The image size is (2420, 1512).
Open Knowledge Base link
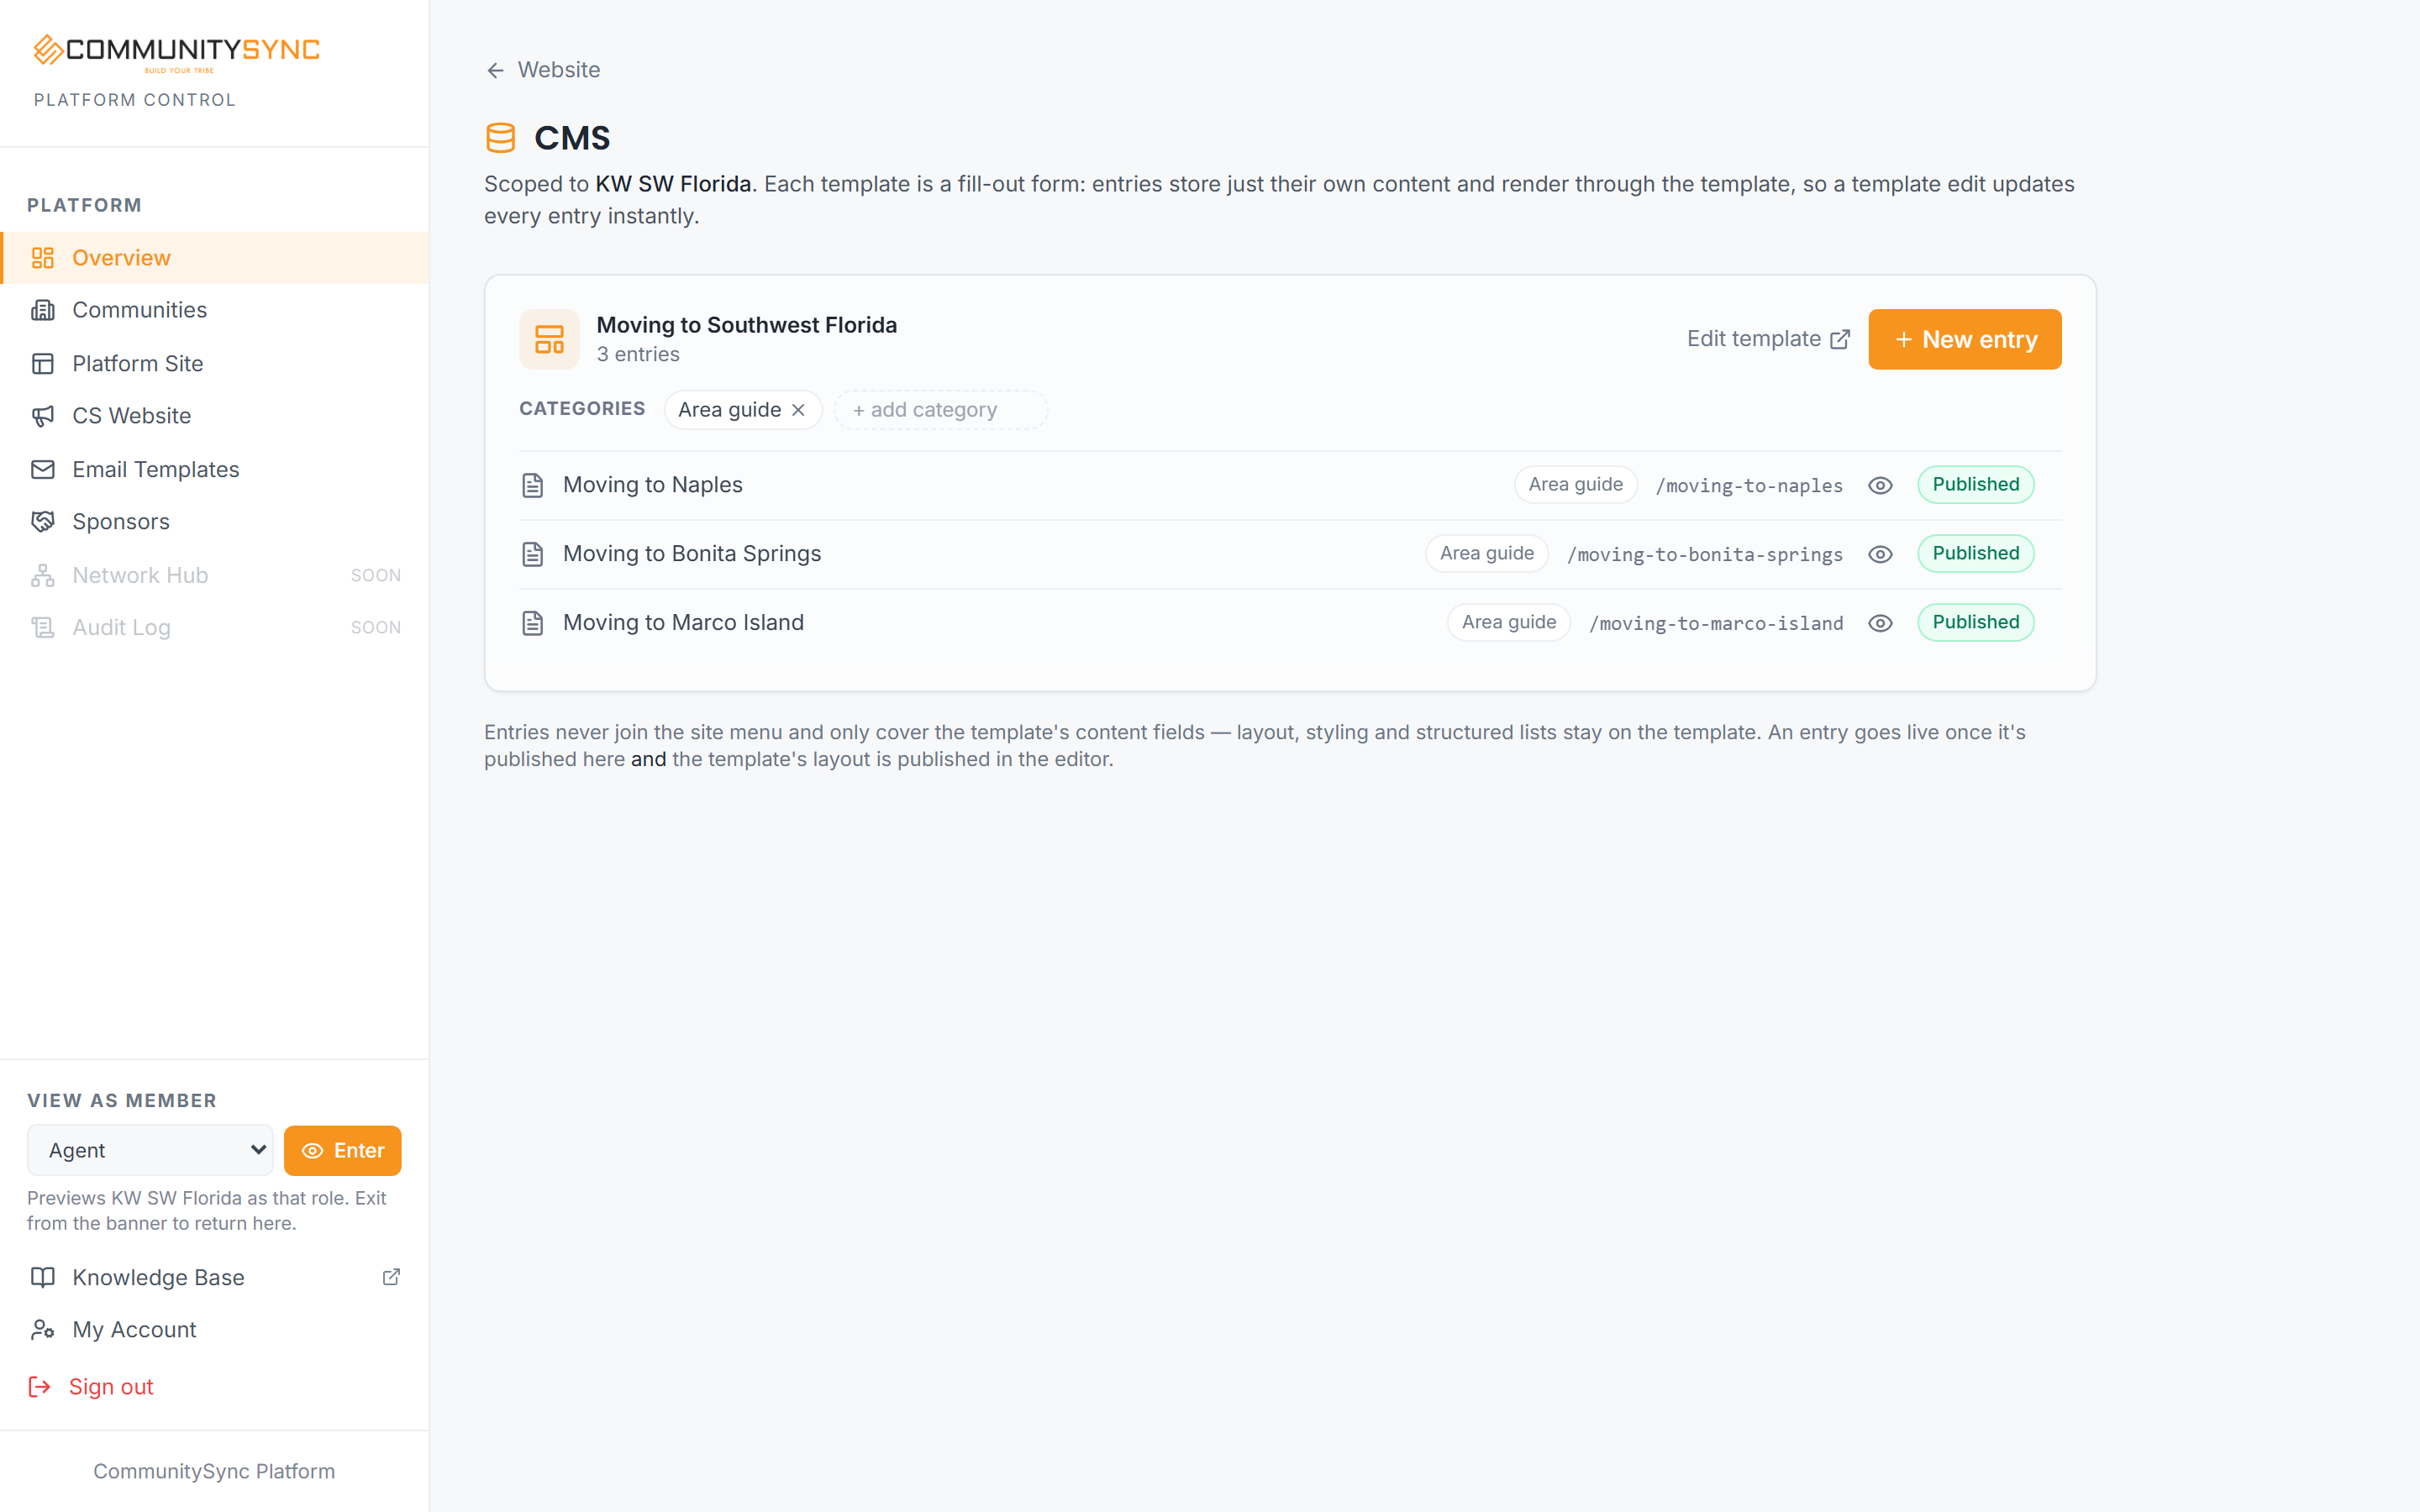pos(215,1277)
